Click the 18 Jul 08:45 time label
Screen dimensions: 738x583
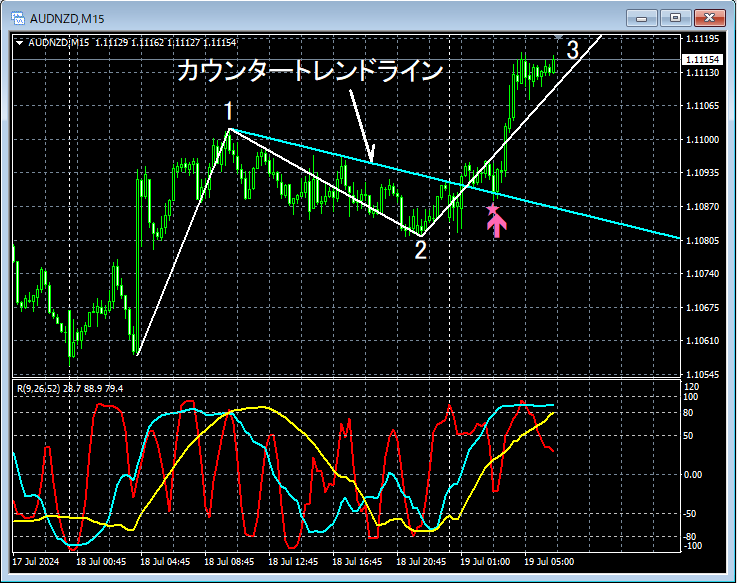tap(229, 562)
